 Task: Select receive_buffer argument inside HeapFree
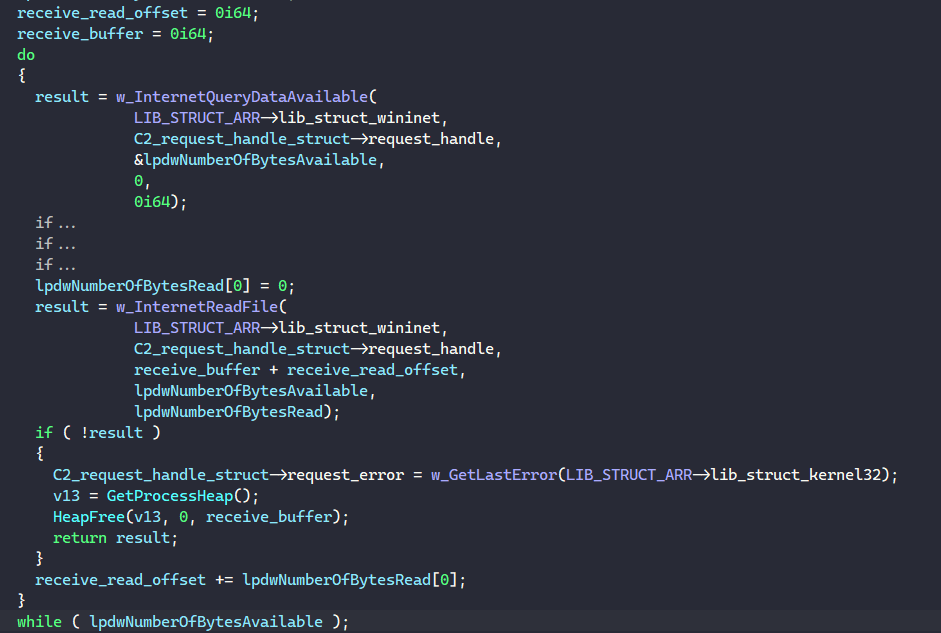pos(269,517)
